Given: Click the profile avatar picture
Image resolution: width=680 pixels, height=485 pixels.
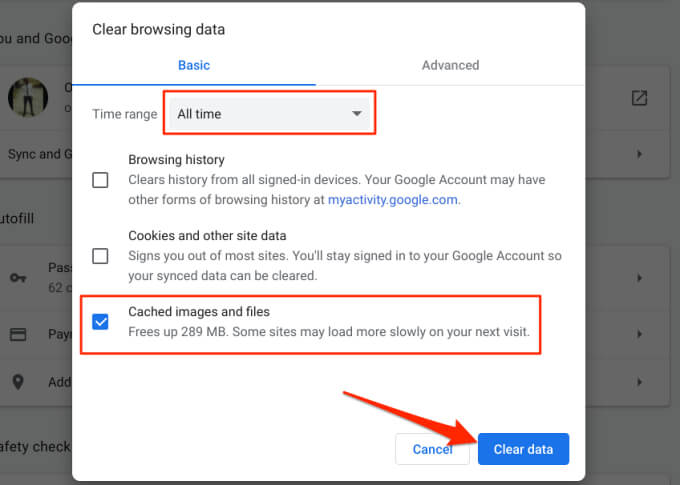Looking at the screenshot, I should (28, 96).
